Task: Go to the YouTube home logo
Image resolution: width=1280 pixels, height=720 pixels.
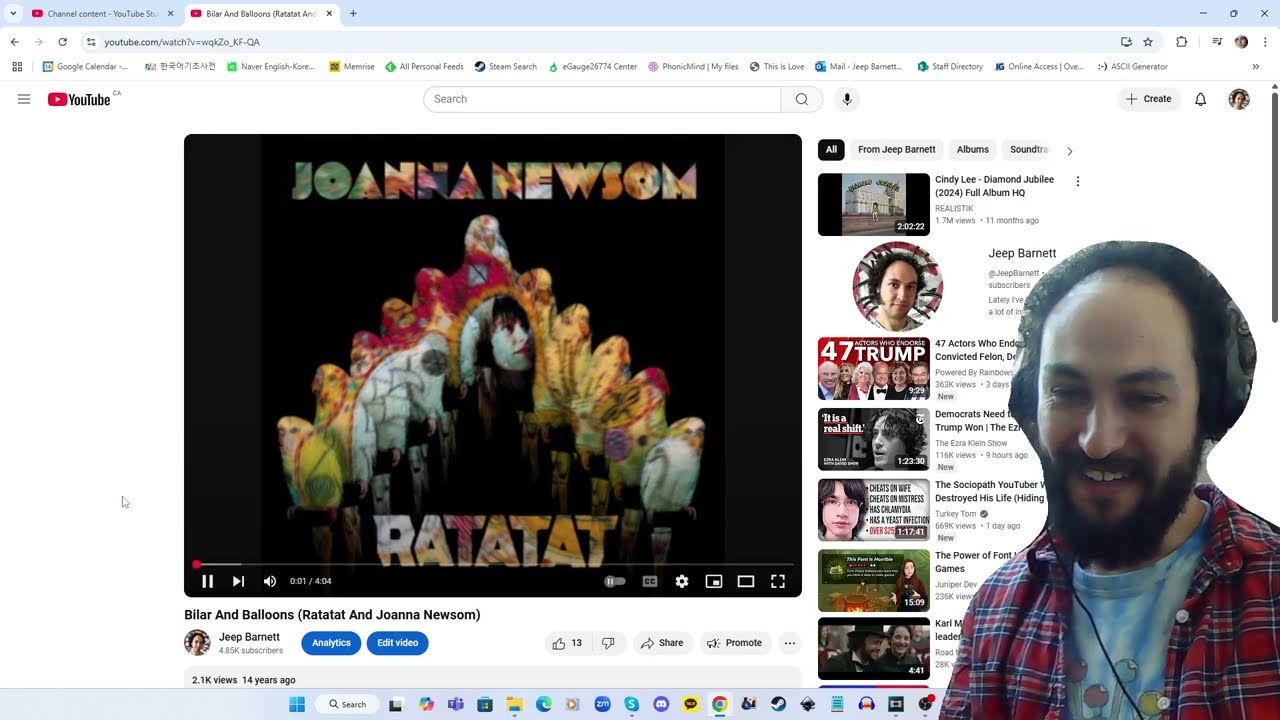Action: (80, 99)
